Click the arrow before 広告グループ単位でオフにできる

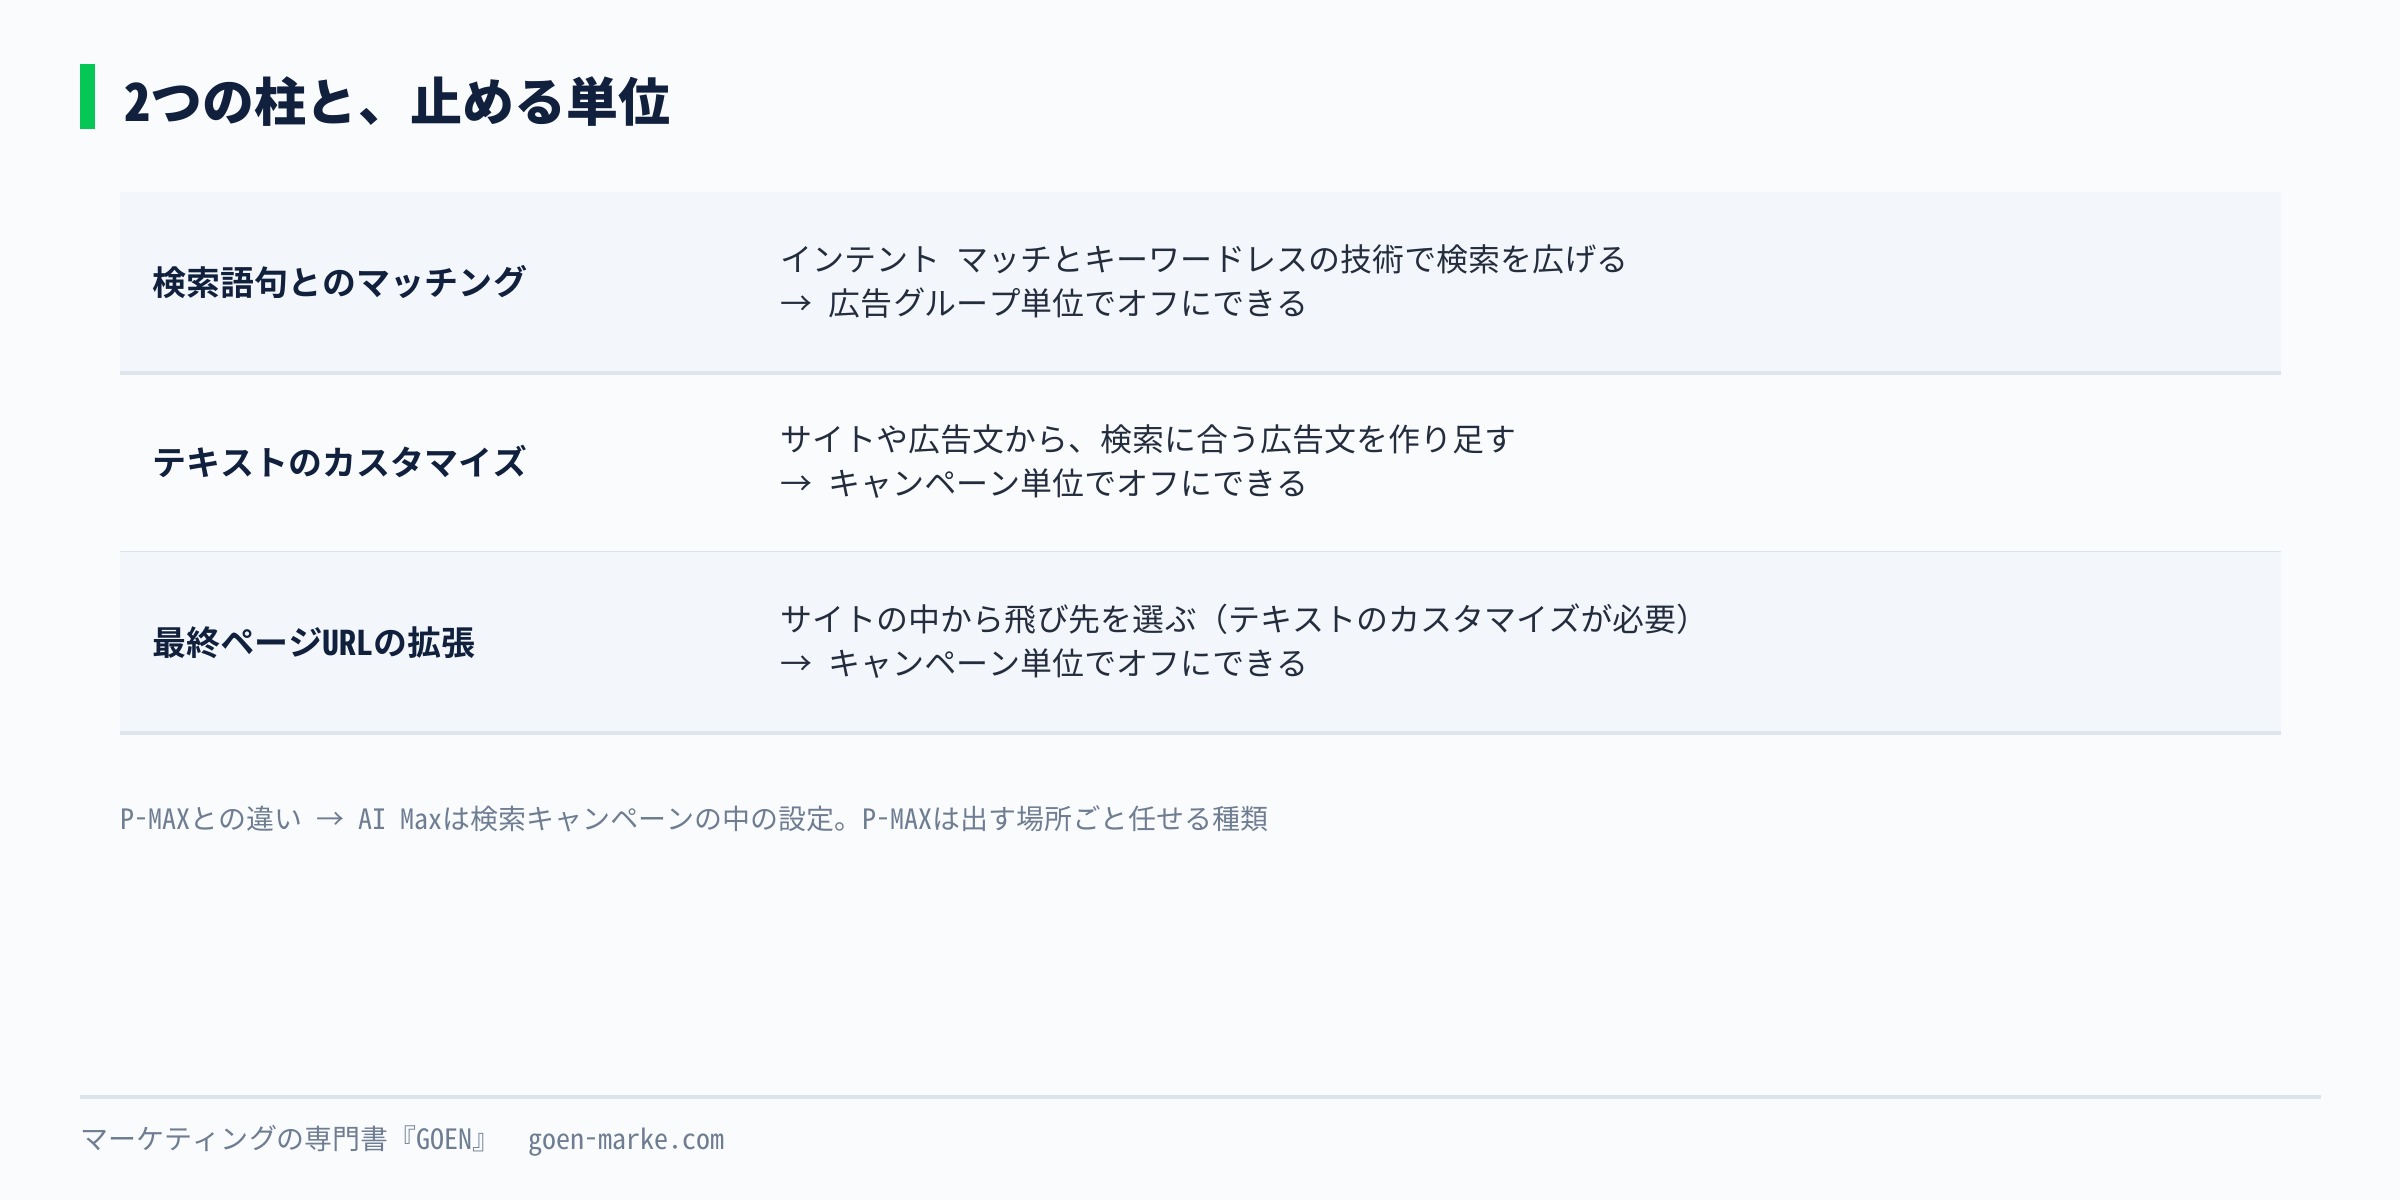(796, 303)
